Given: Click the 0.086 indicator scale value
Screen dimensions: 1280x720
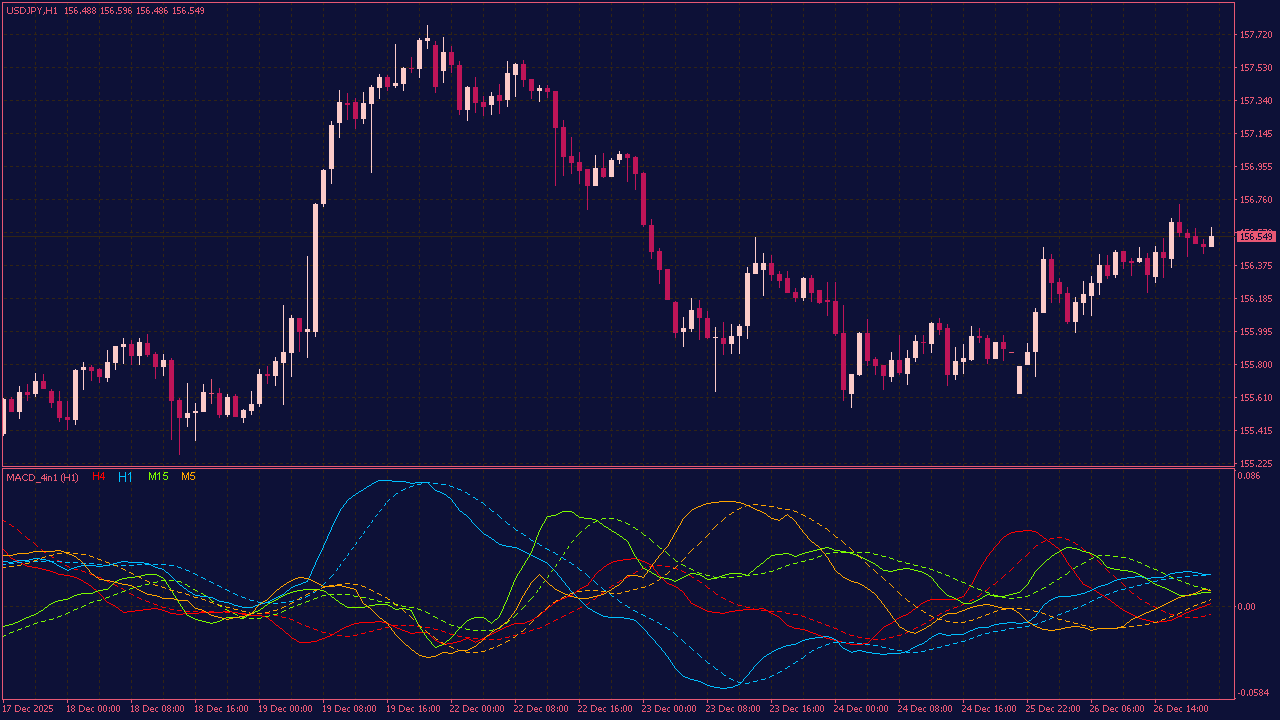Looking at the screenshot, I should point(1251,475).
